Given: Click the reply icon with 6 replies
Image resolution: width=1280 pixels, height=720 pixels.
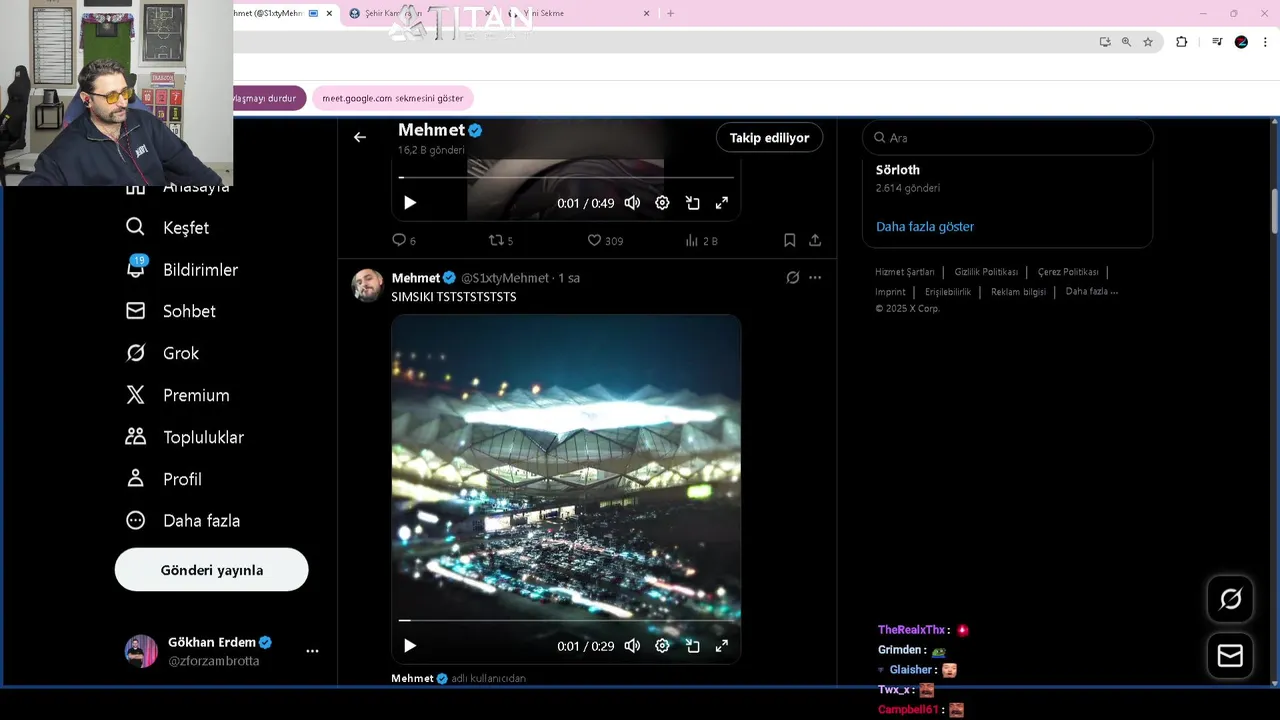Looking at the screenshot, I should point(404,240).
